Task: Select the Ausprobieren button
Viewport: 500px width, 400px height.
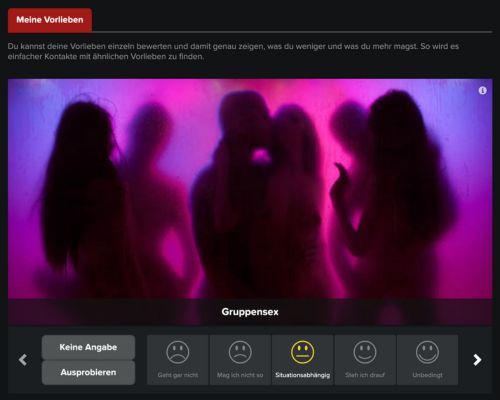Action: coord(88,372)
